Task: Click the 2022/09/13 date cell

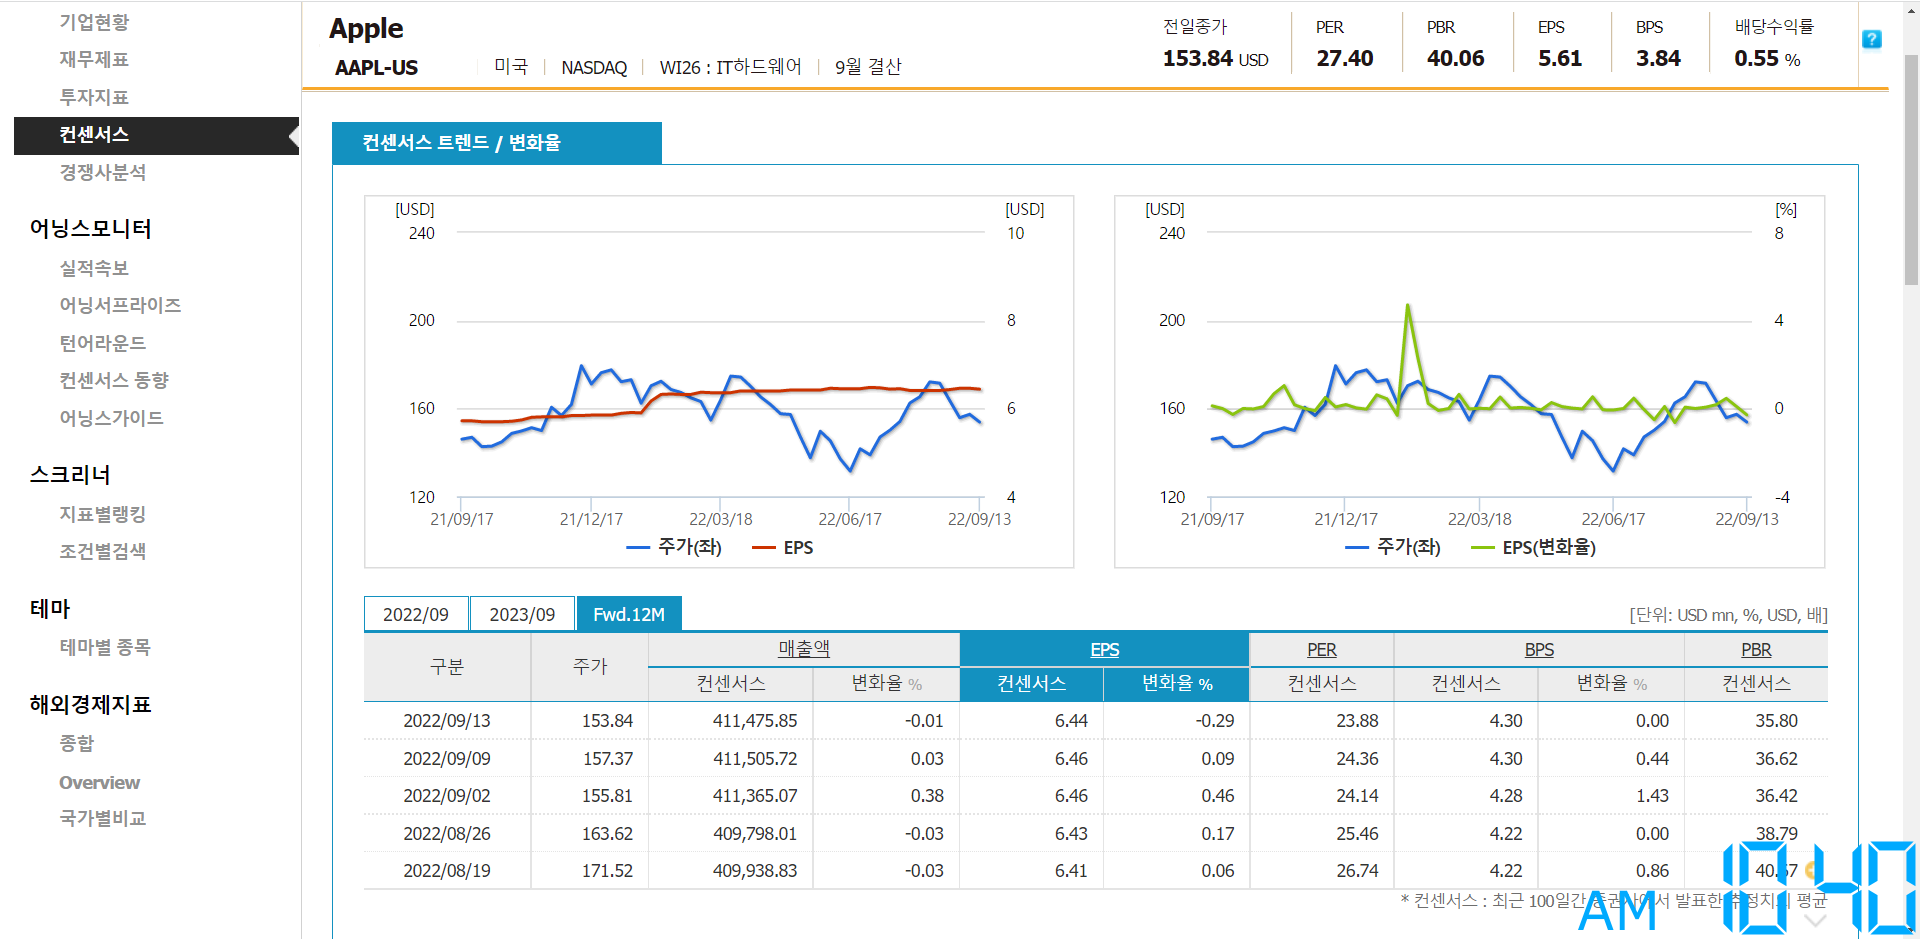Action: pyautogui.click(x=447, y=721)
